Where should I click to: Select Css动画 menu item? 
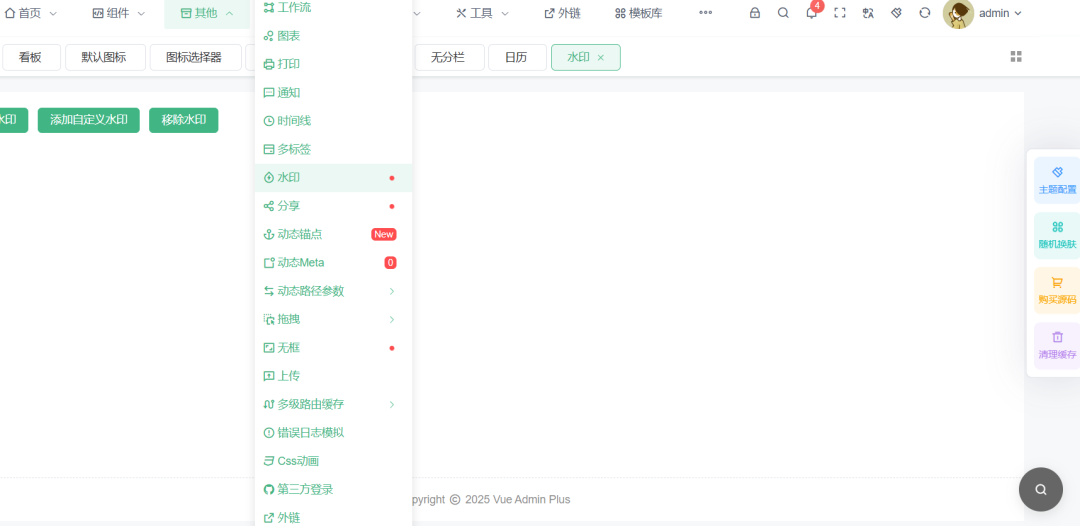point(333,461)
